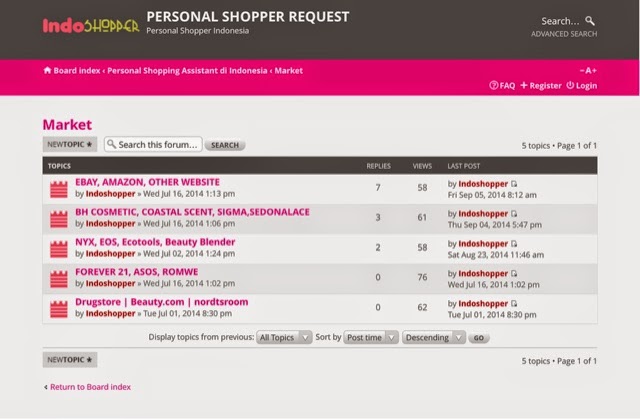
Task: Click the VIEWS column header
Action: click(422, 166)
